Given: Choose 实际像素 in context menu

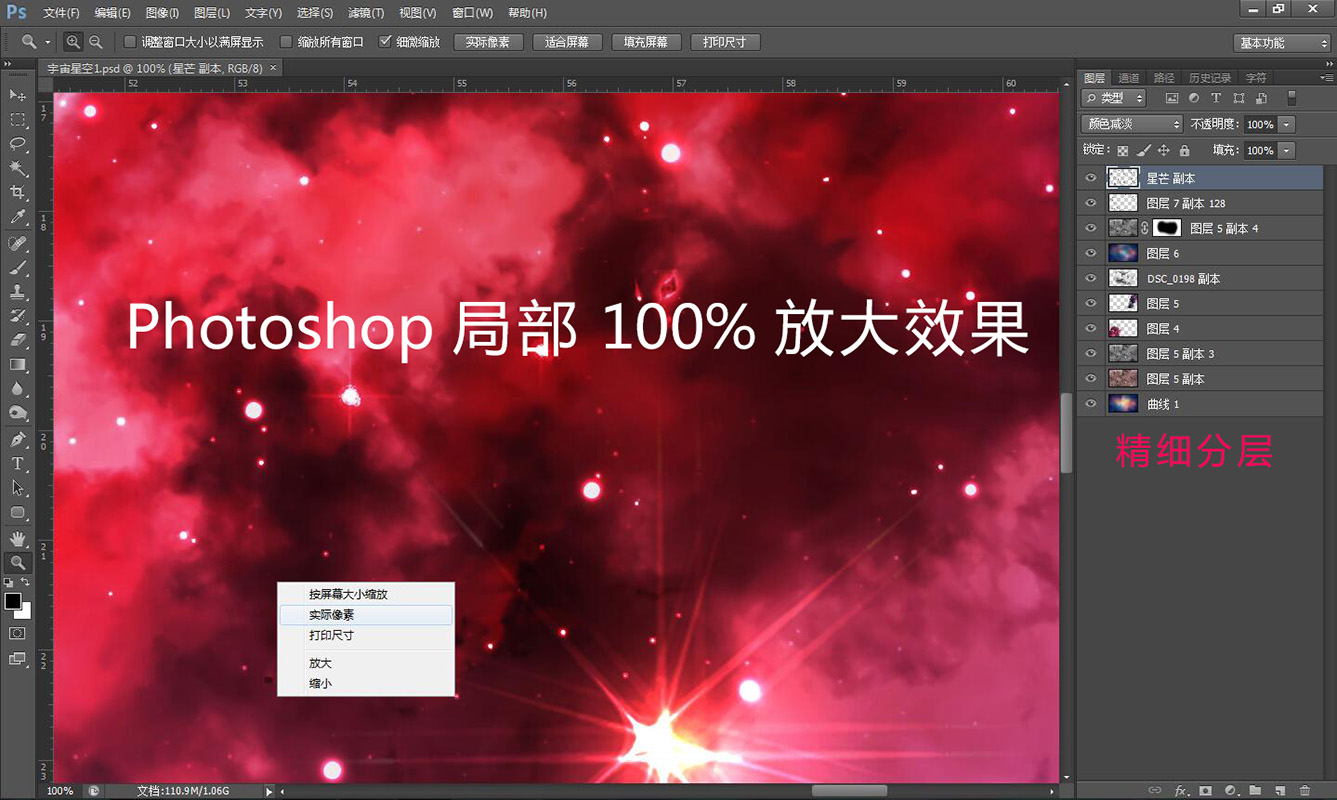Looking at the screenshot, I should tap(366, 615).
